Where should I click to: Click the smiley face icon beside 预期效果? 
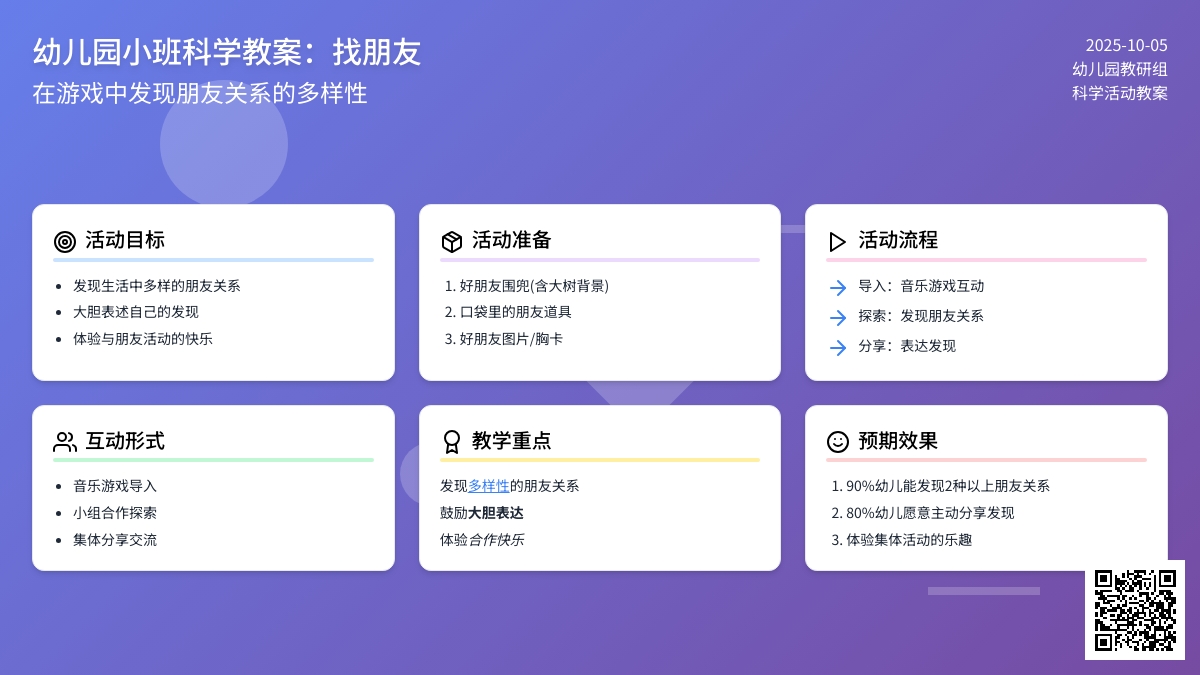(x=838, y=441)
